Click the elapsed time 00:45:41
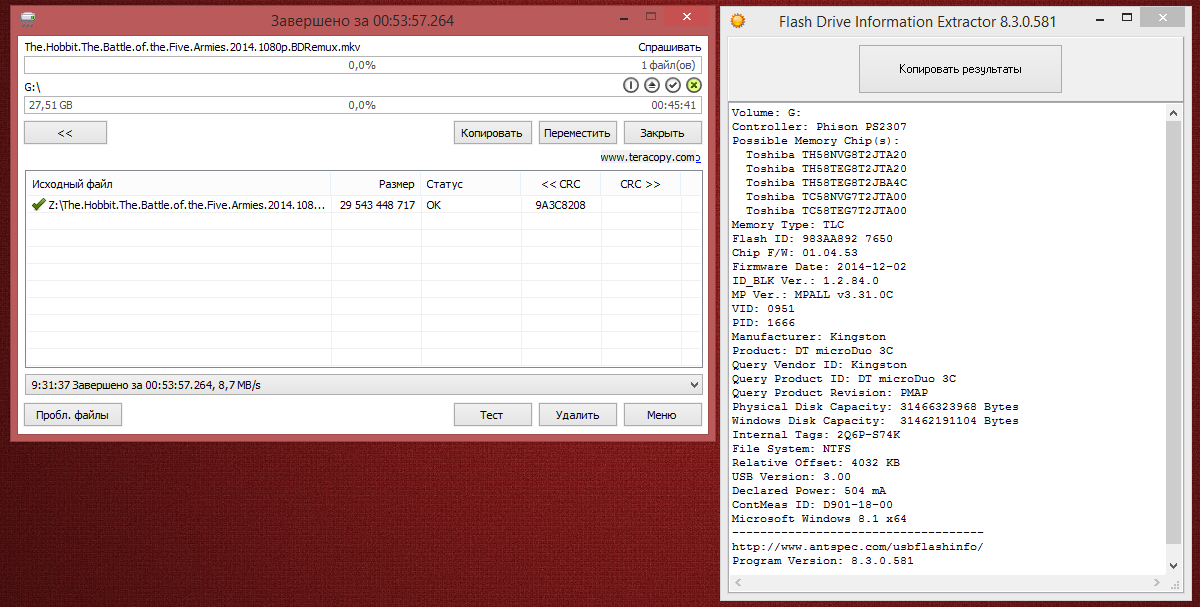This screenshot has width=1200, height=607. 673,105
